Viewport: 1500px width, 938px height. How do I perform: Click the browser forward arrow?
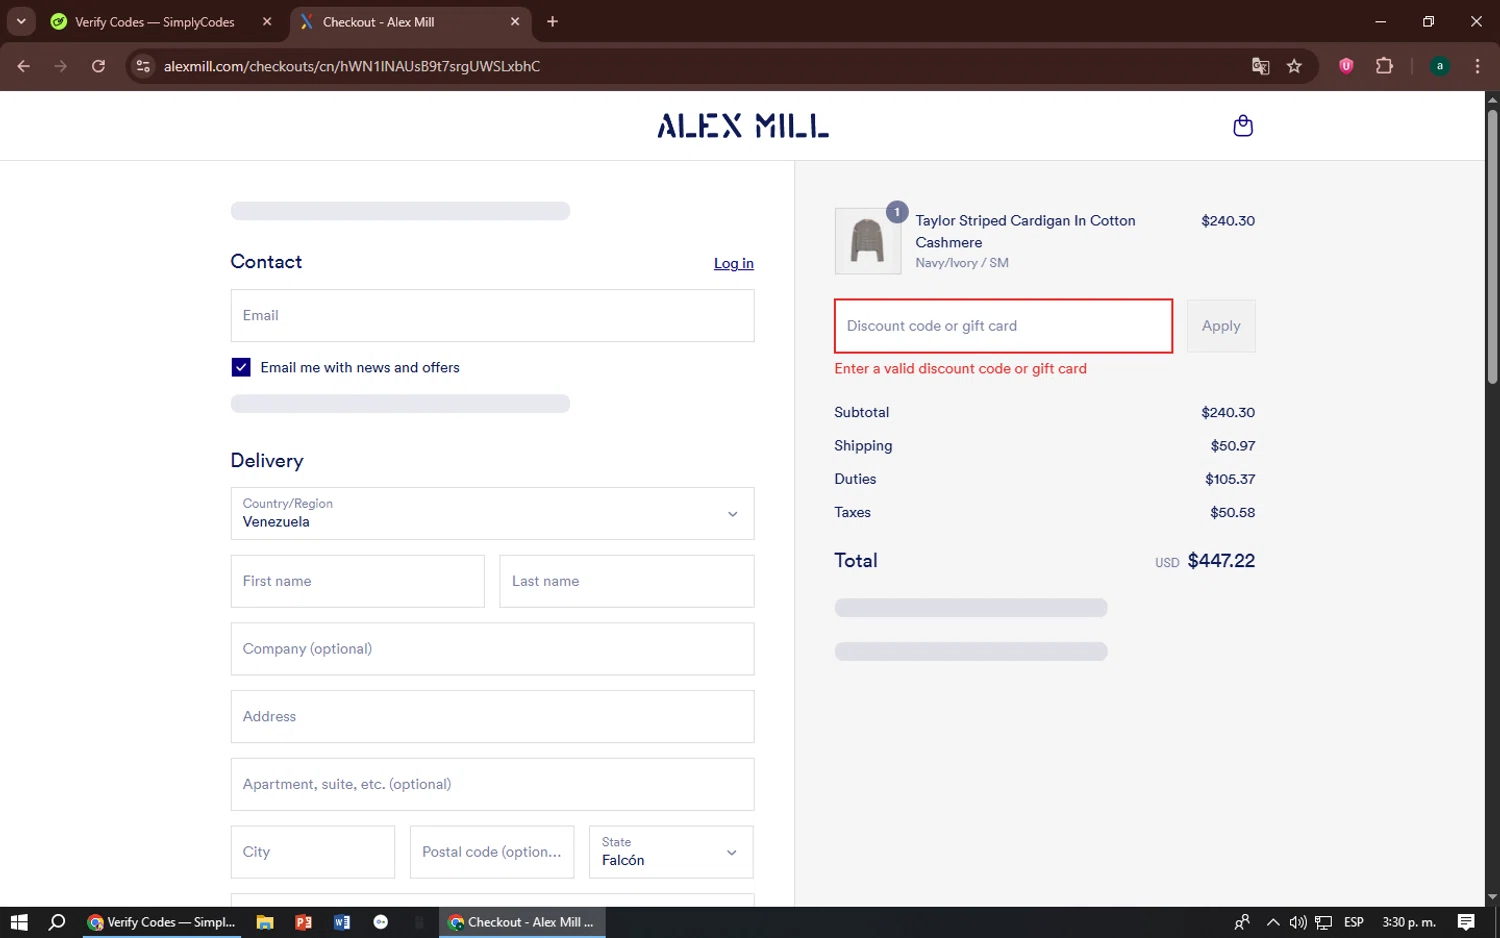[x=61, y=66]
